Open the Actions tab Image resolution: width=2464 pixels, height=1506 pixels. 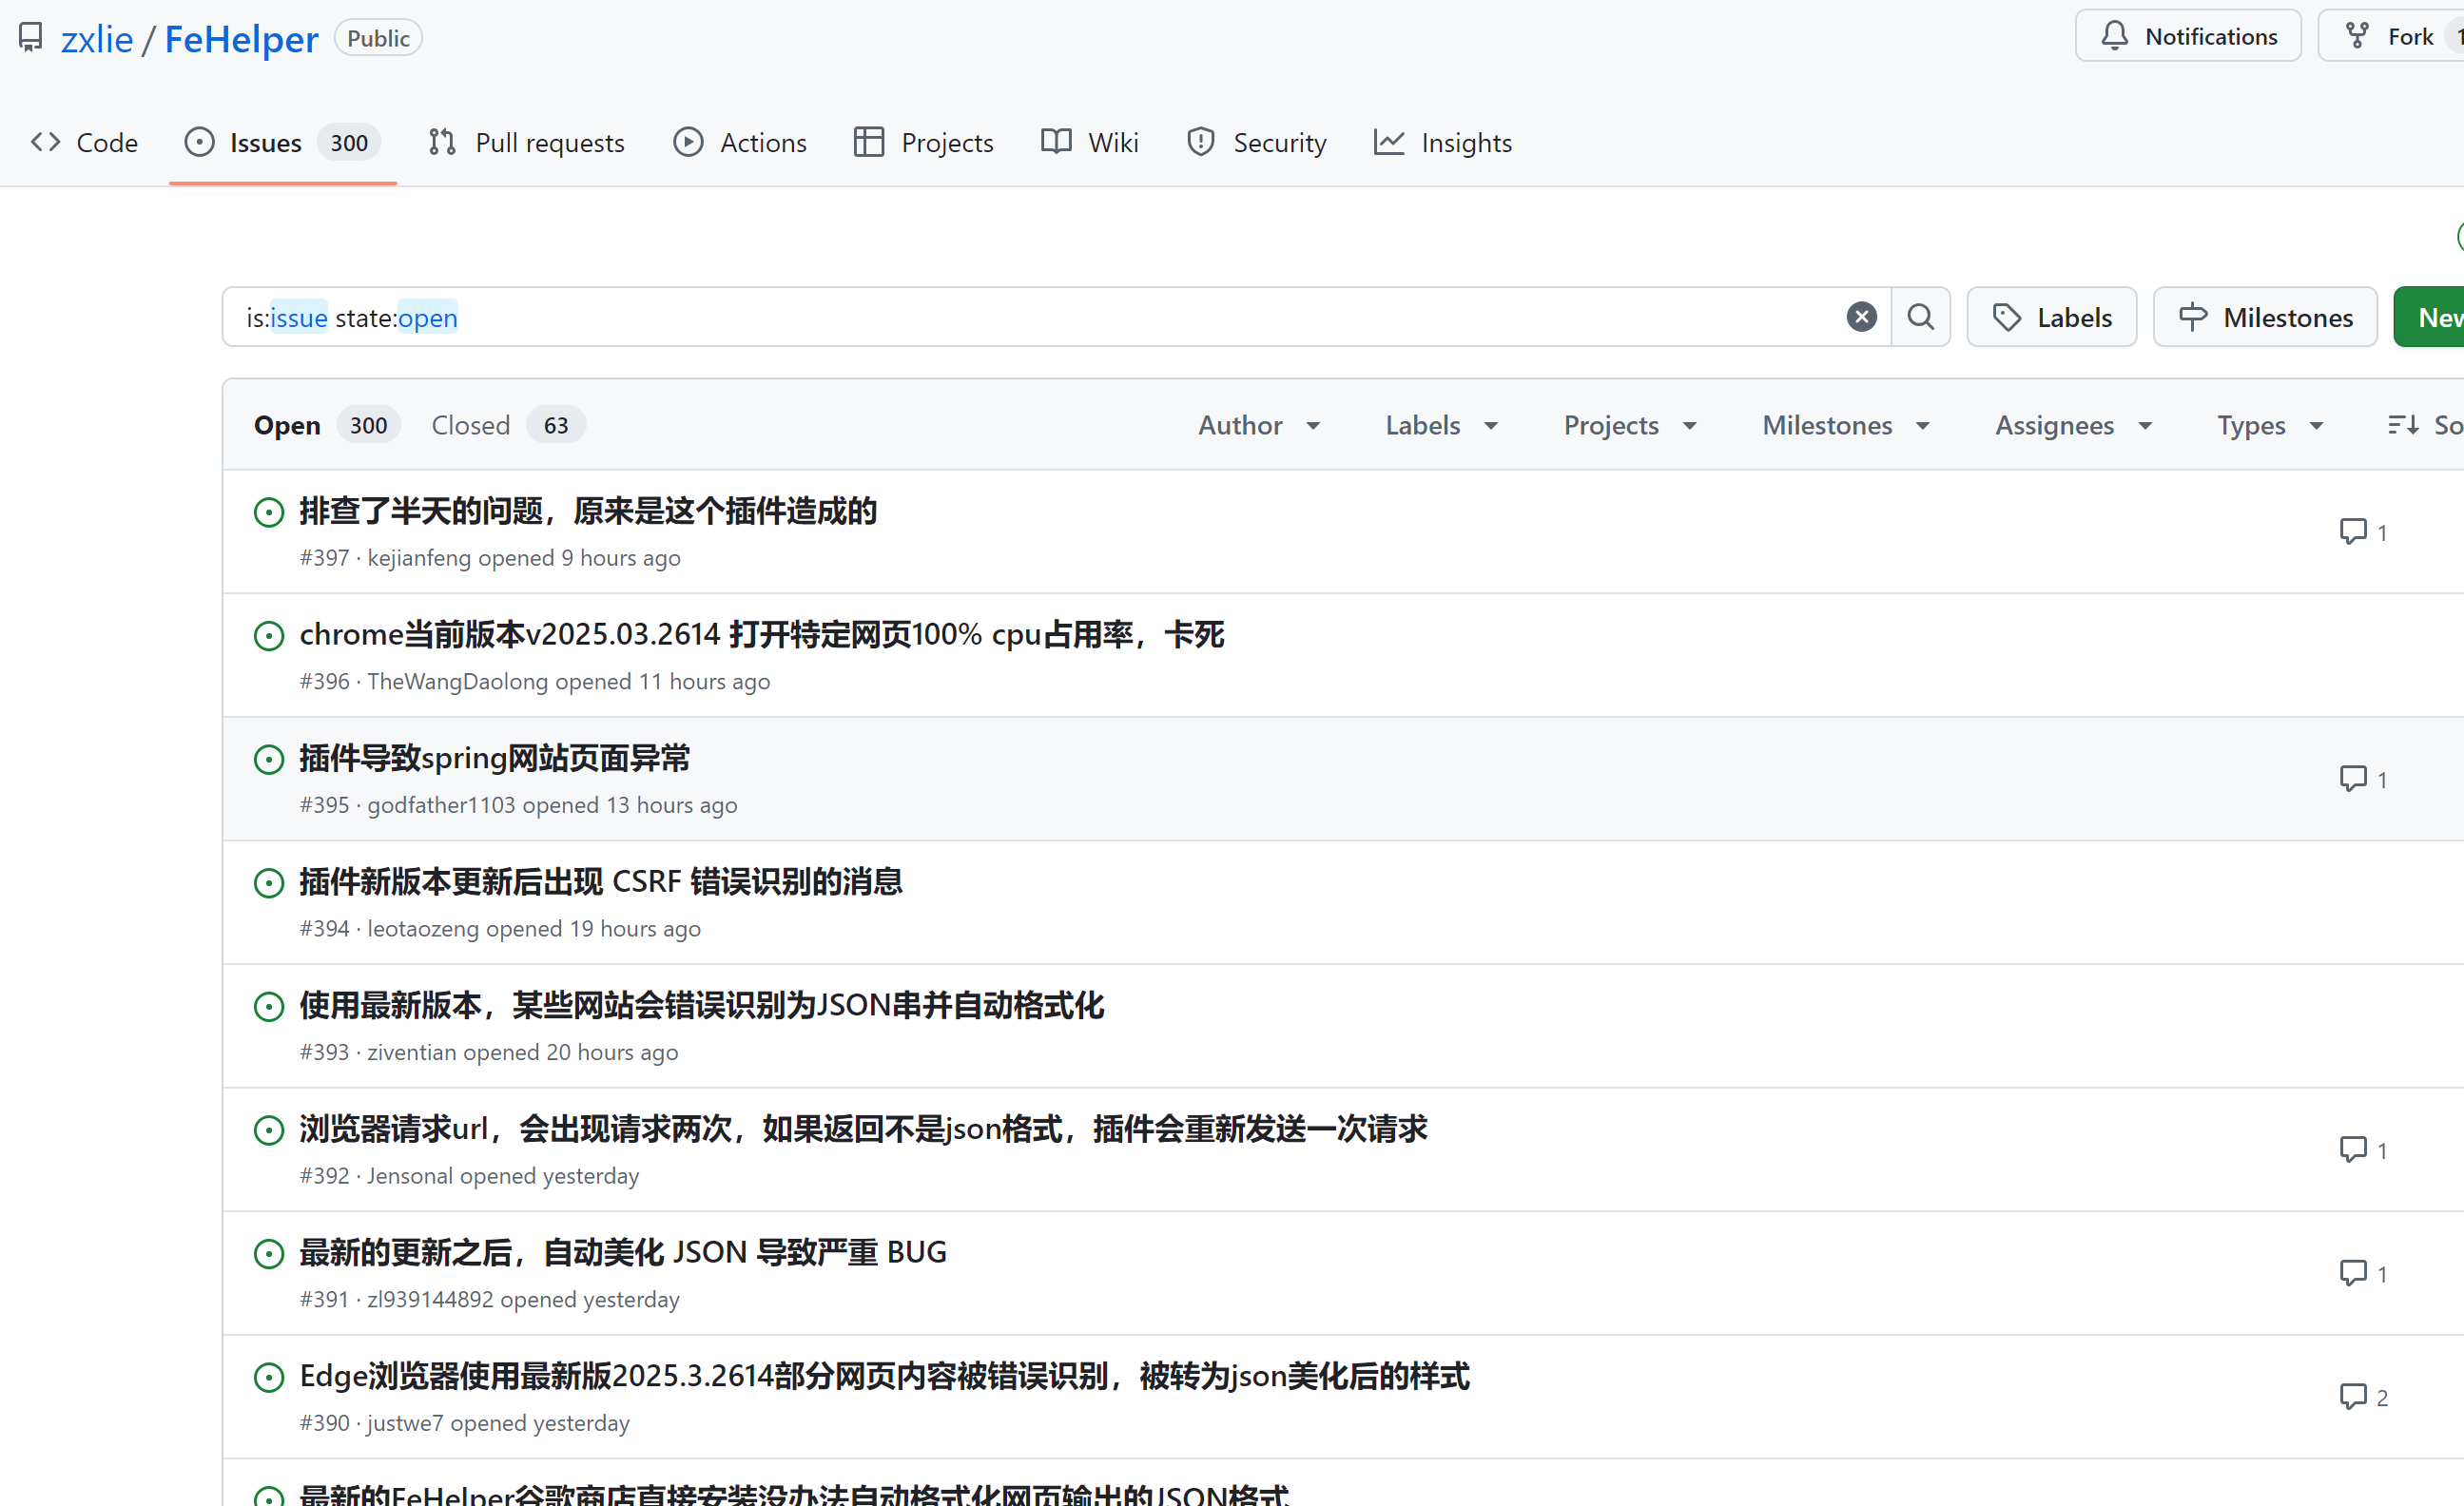point(740,142)
